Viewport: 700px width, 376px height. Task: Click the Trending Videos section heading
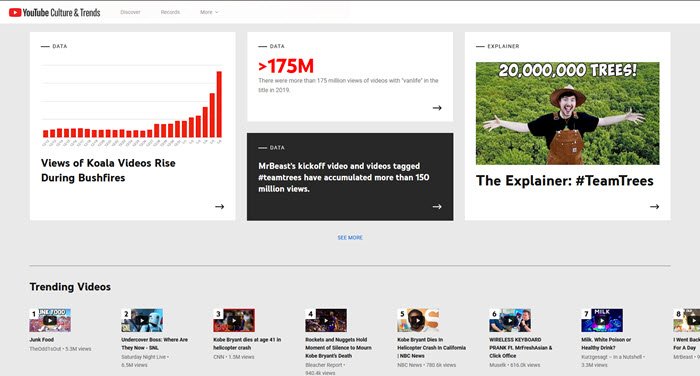[70, 287]
